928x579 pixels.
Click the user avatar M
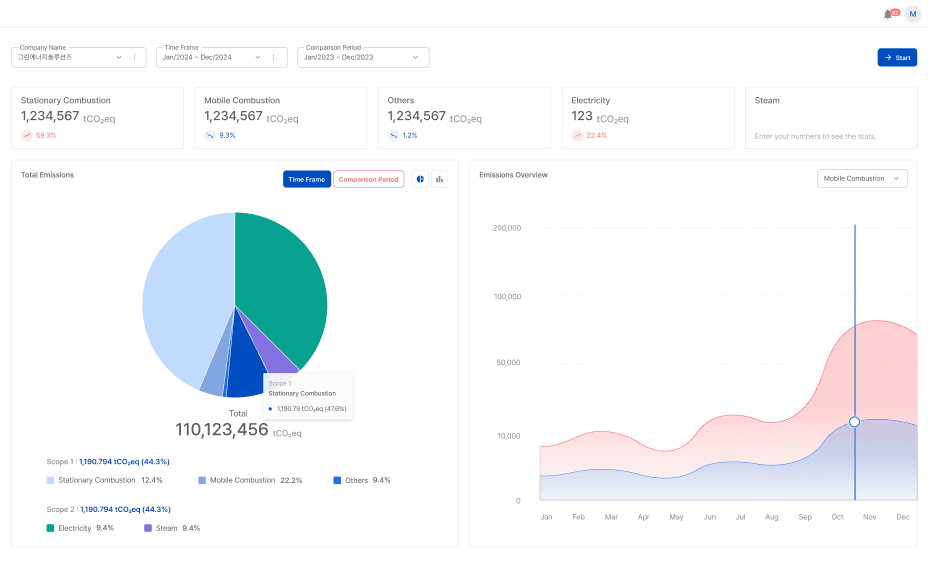[x=912, y=14]
